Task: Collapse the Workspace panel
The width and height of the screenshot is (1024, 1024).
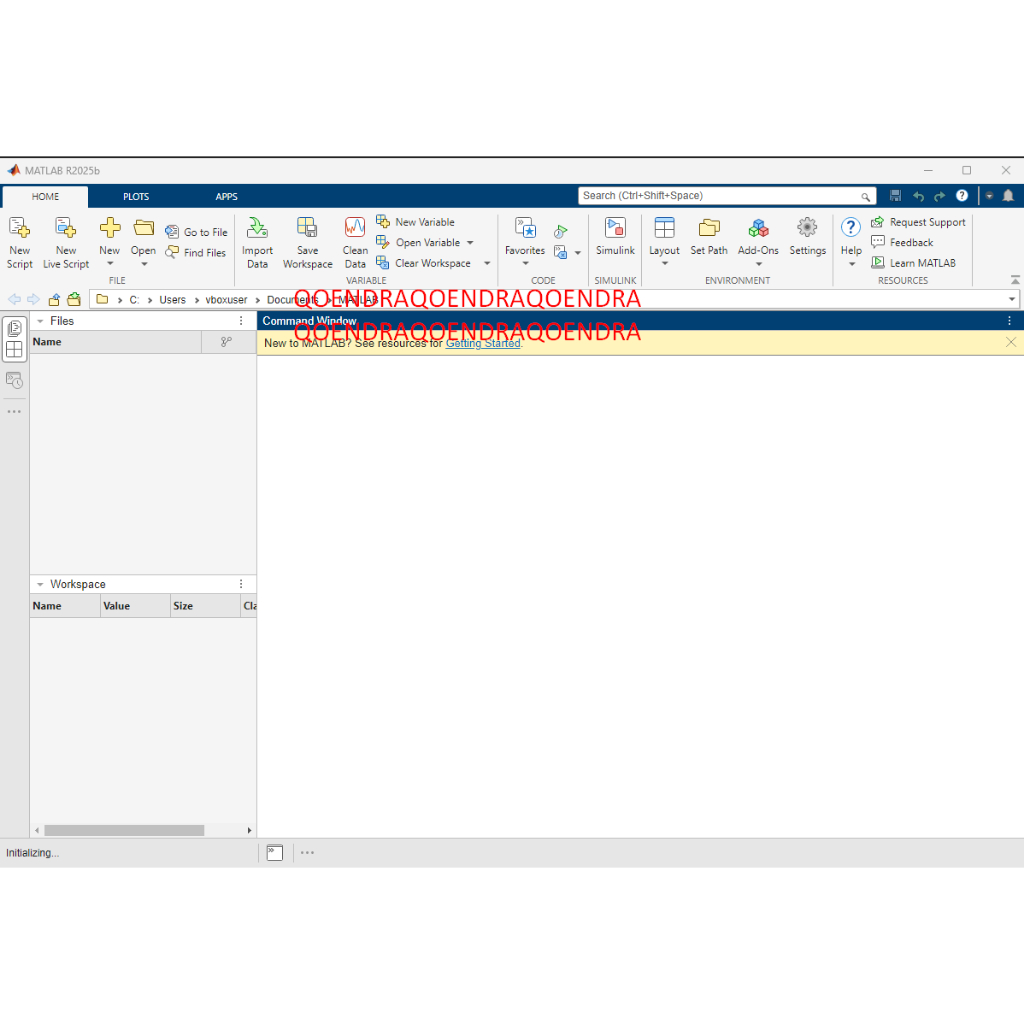Action: (x=40, y=584)
